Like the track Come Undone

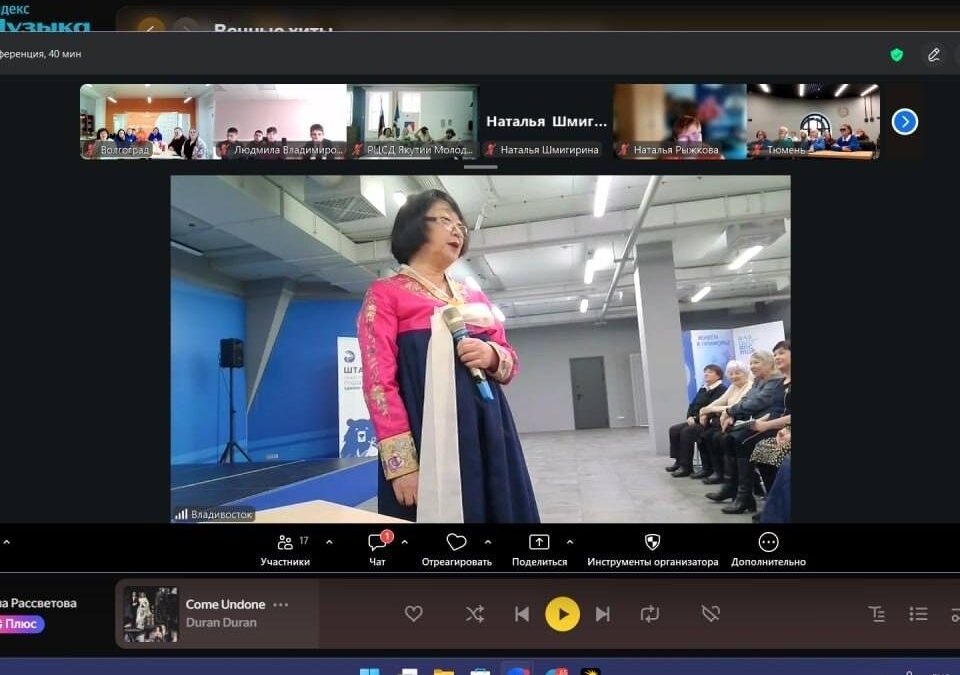click(x=413, y=614)
